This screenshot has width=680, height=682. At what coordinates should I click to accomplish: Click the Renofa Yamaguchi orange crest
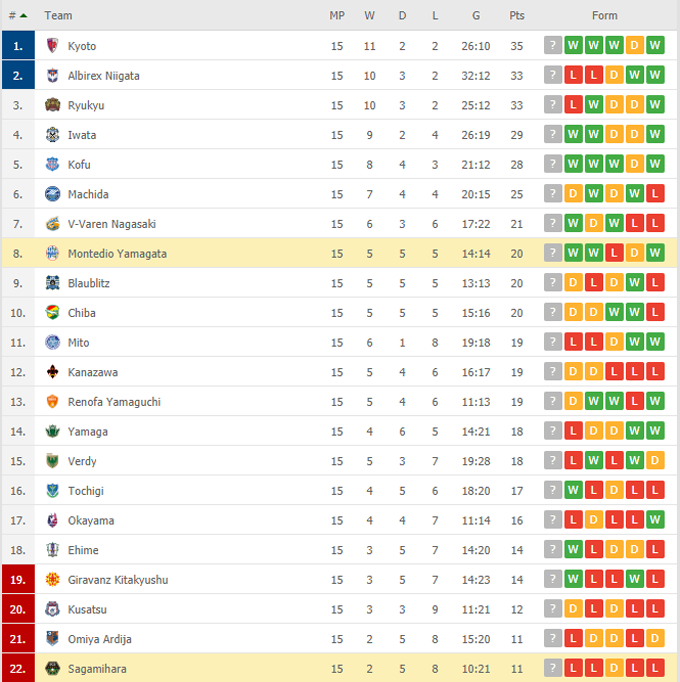pyautogui.click(x=53, y=402)
